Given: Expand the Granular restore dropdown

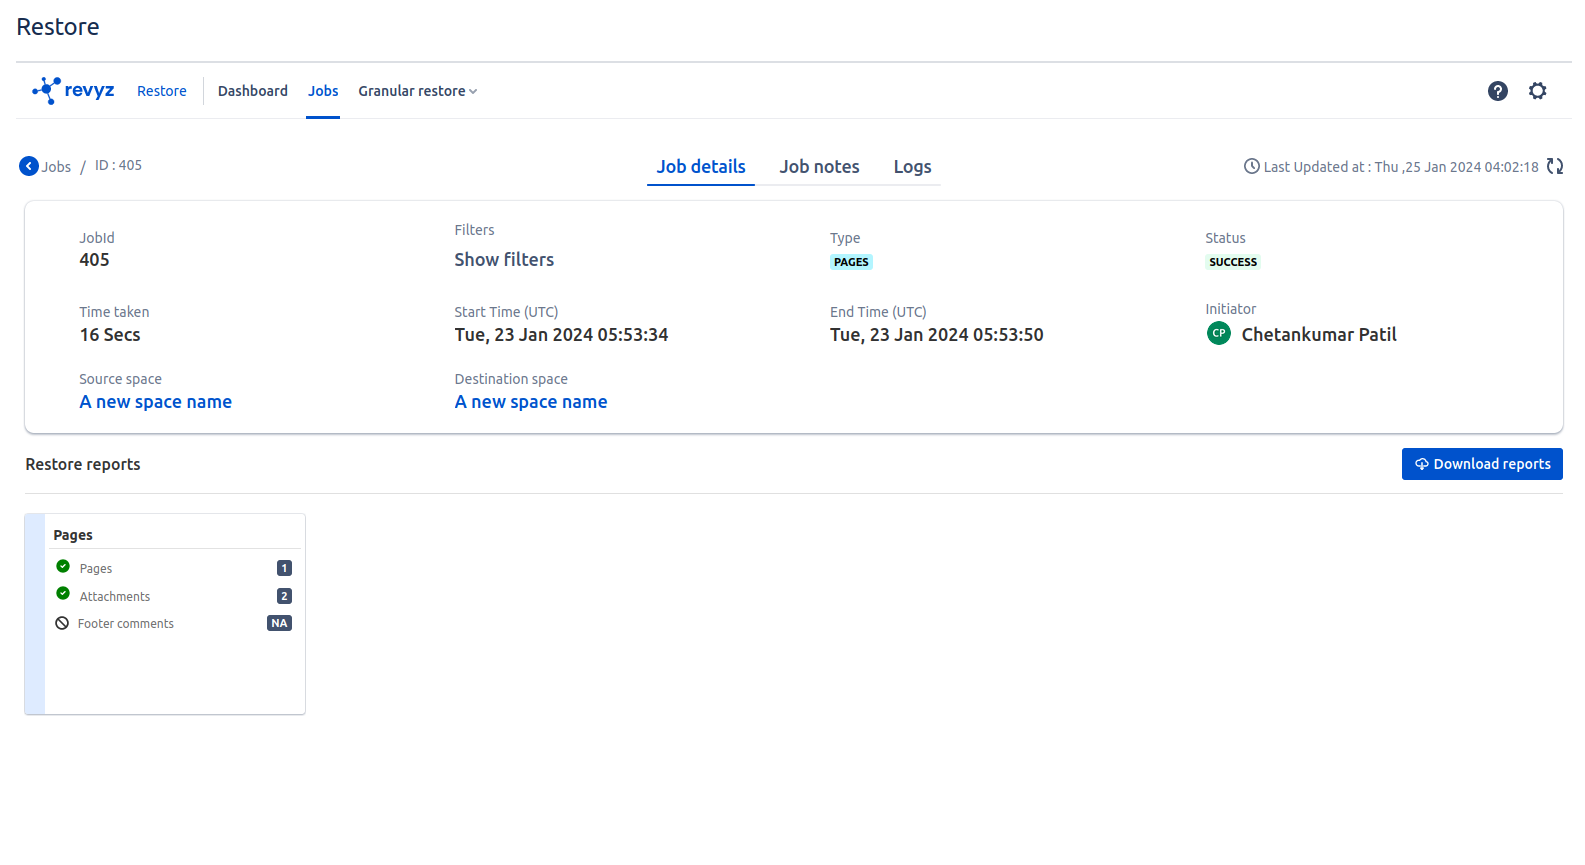Looking at the screenshot, I should 417,91.
